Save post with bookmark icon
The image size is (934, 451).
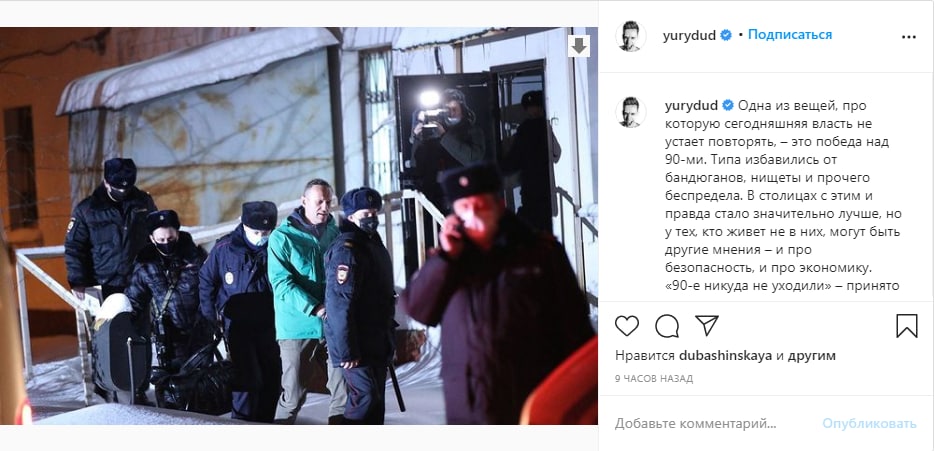point(907,326)
